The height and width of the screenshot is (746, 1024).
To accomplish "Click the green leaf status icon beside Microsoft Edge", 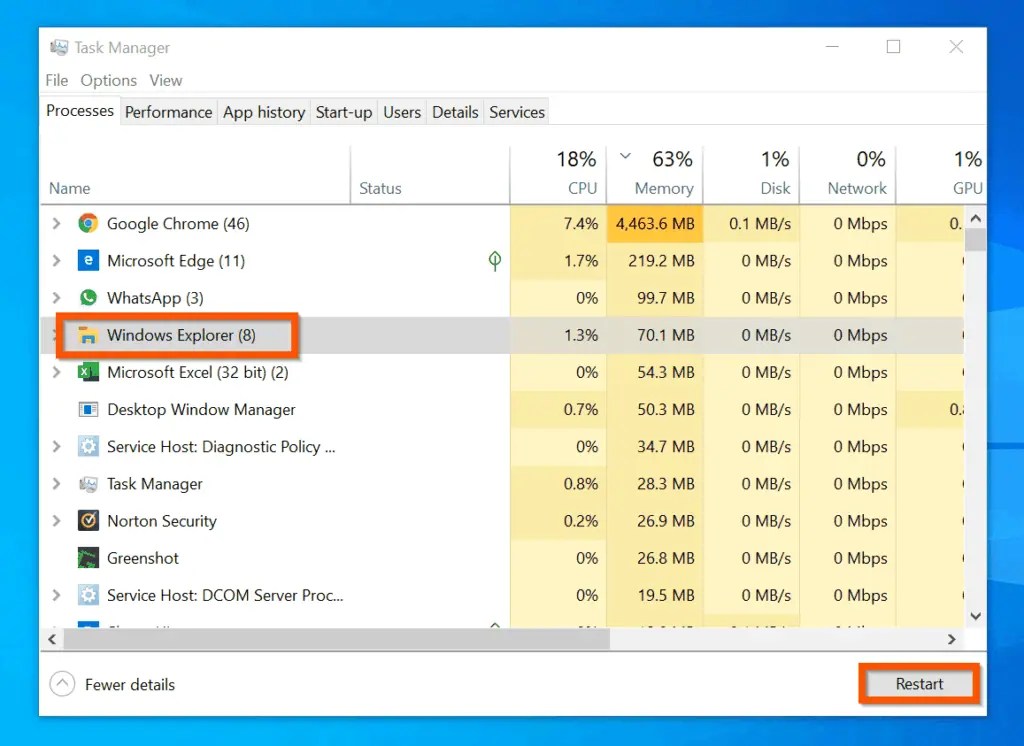I will click(x=494, y=261).
